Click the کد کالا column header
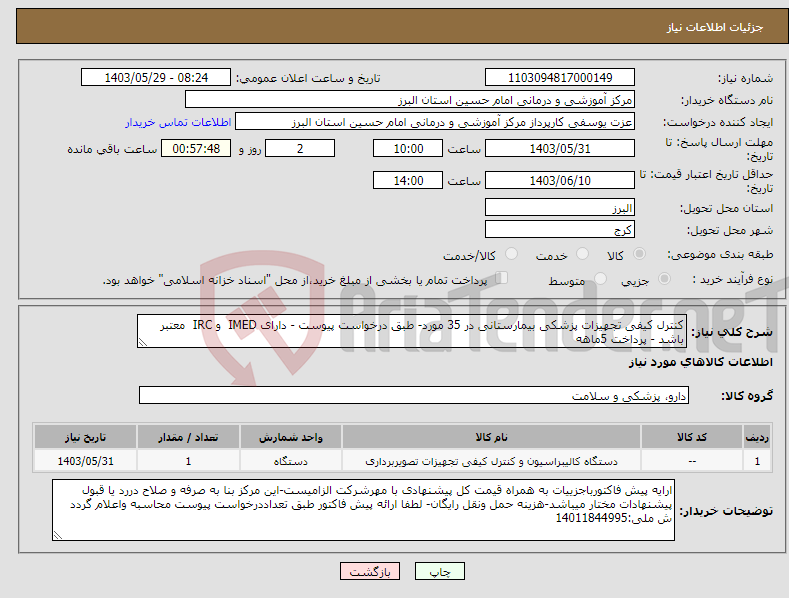This screenshot has height=598, width=789. pyautogui.click(x=692, y=437)
